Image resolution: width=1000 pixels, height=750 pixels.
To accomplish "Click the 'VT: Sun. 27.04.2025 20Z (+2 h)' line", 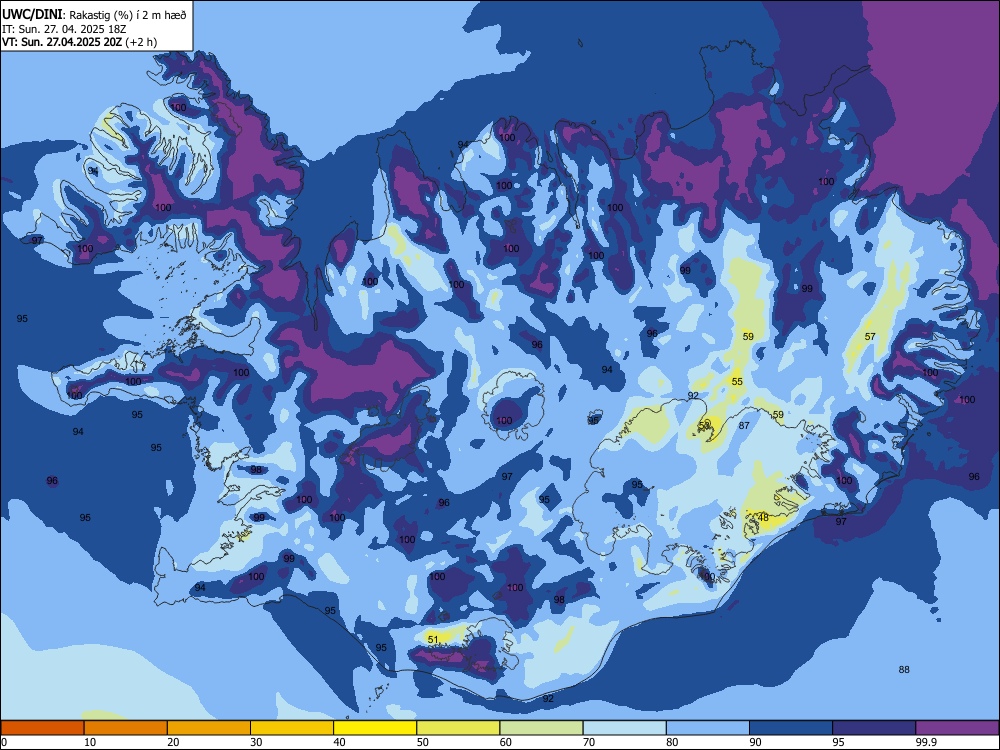I will click(x=79, y=42).
